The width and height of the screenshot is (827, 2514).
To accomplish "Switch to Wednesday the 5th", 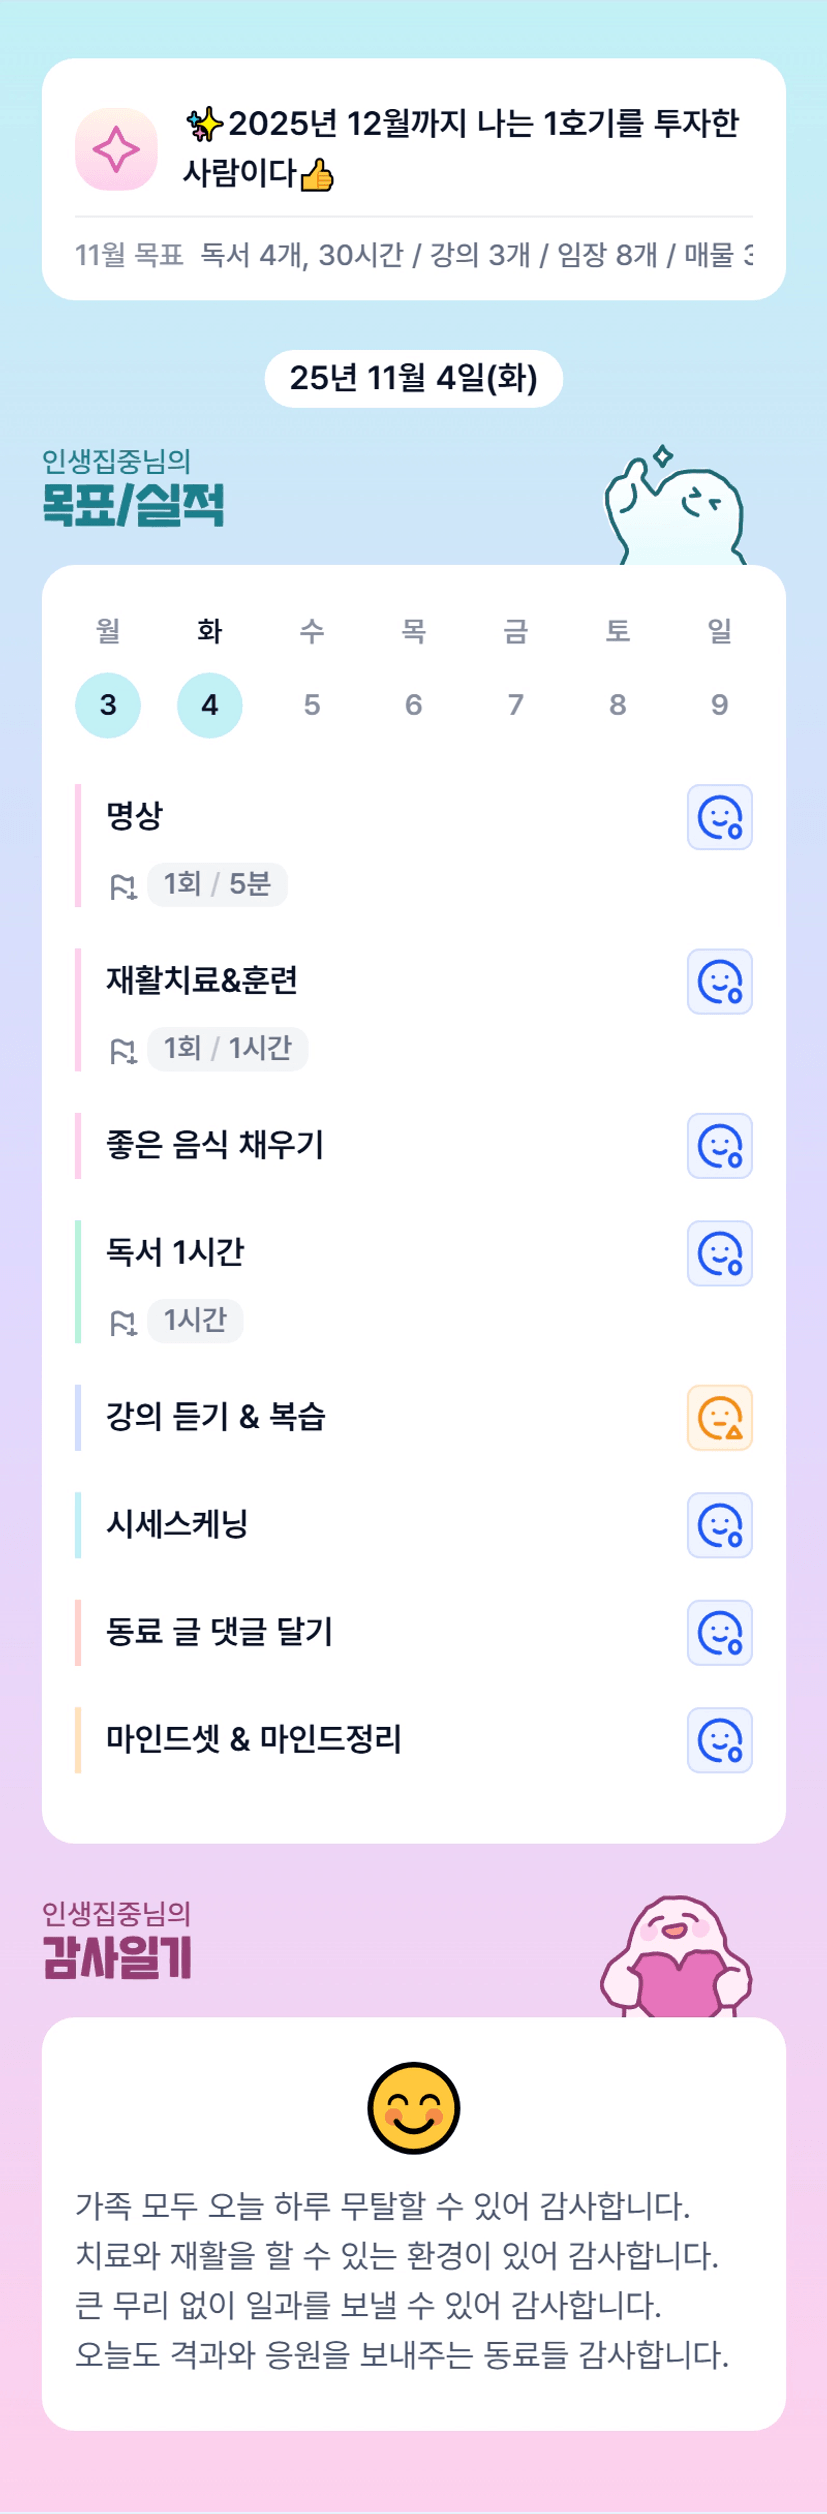I will tap(312, 705).
